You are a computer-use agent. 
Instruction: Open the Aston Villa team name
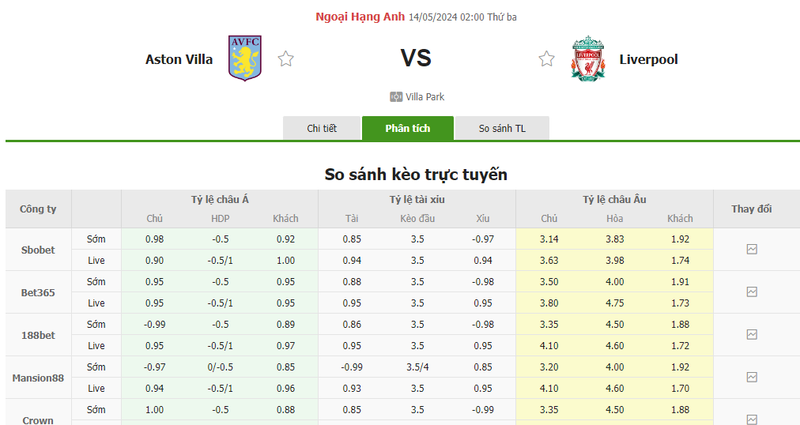click(179, 59)
